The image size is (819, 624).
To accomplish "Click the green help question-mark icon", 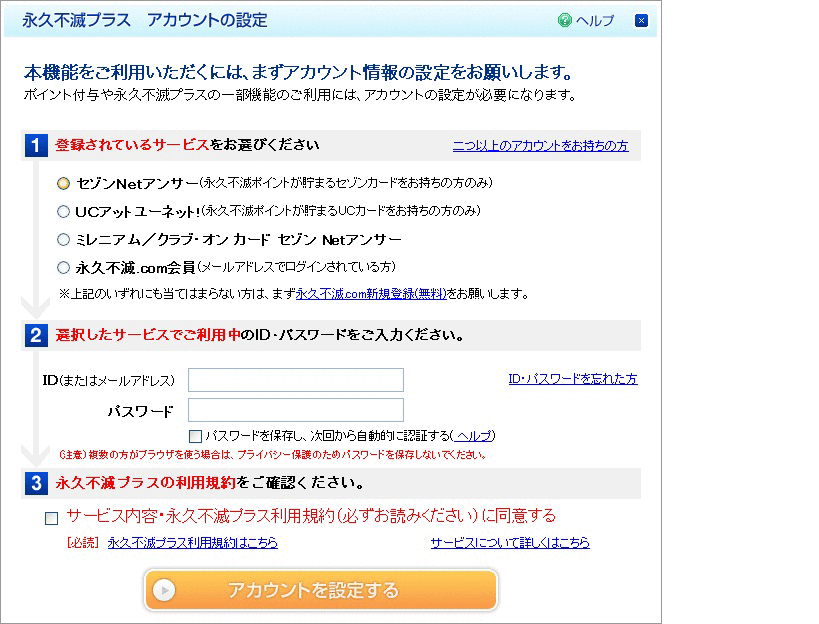I will [565, 20].
